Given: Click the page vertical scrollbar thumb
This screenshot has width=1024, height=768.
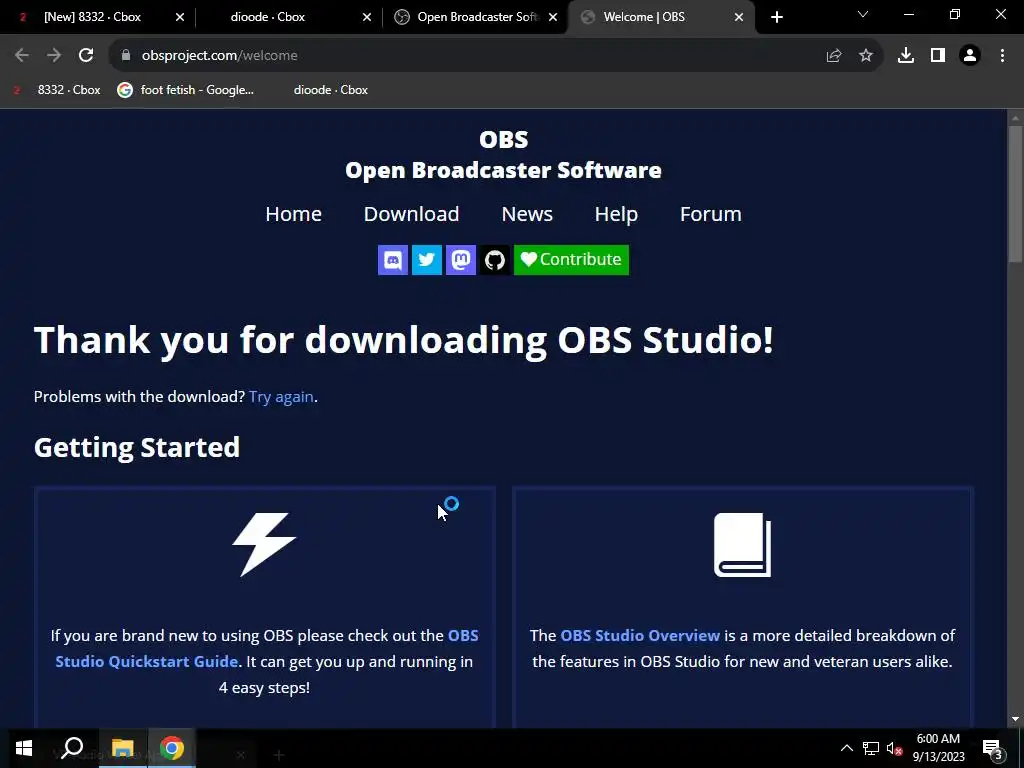Looking at the screenshot, I should pos(1015,193).
